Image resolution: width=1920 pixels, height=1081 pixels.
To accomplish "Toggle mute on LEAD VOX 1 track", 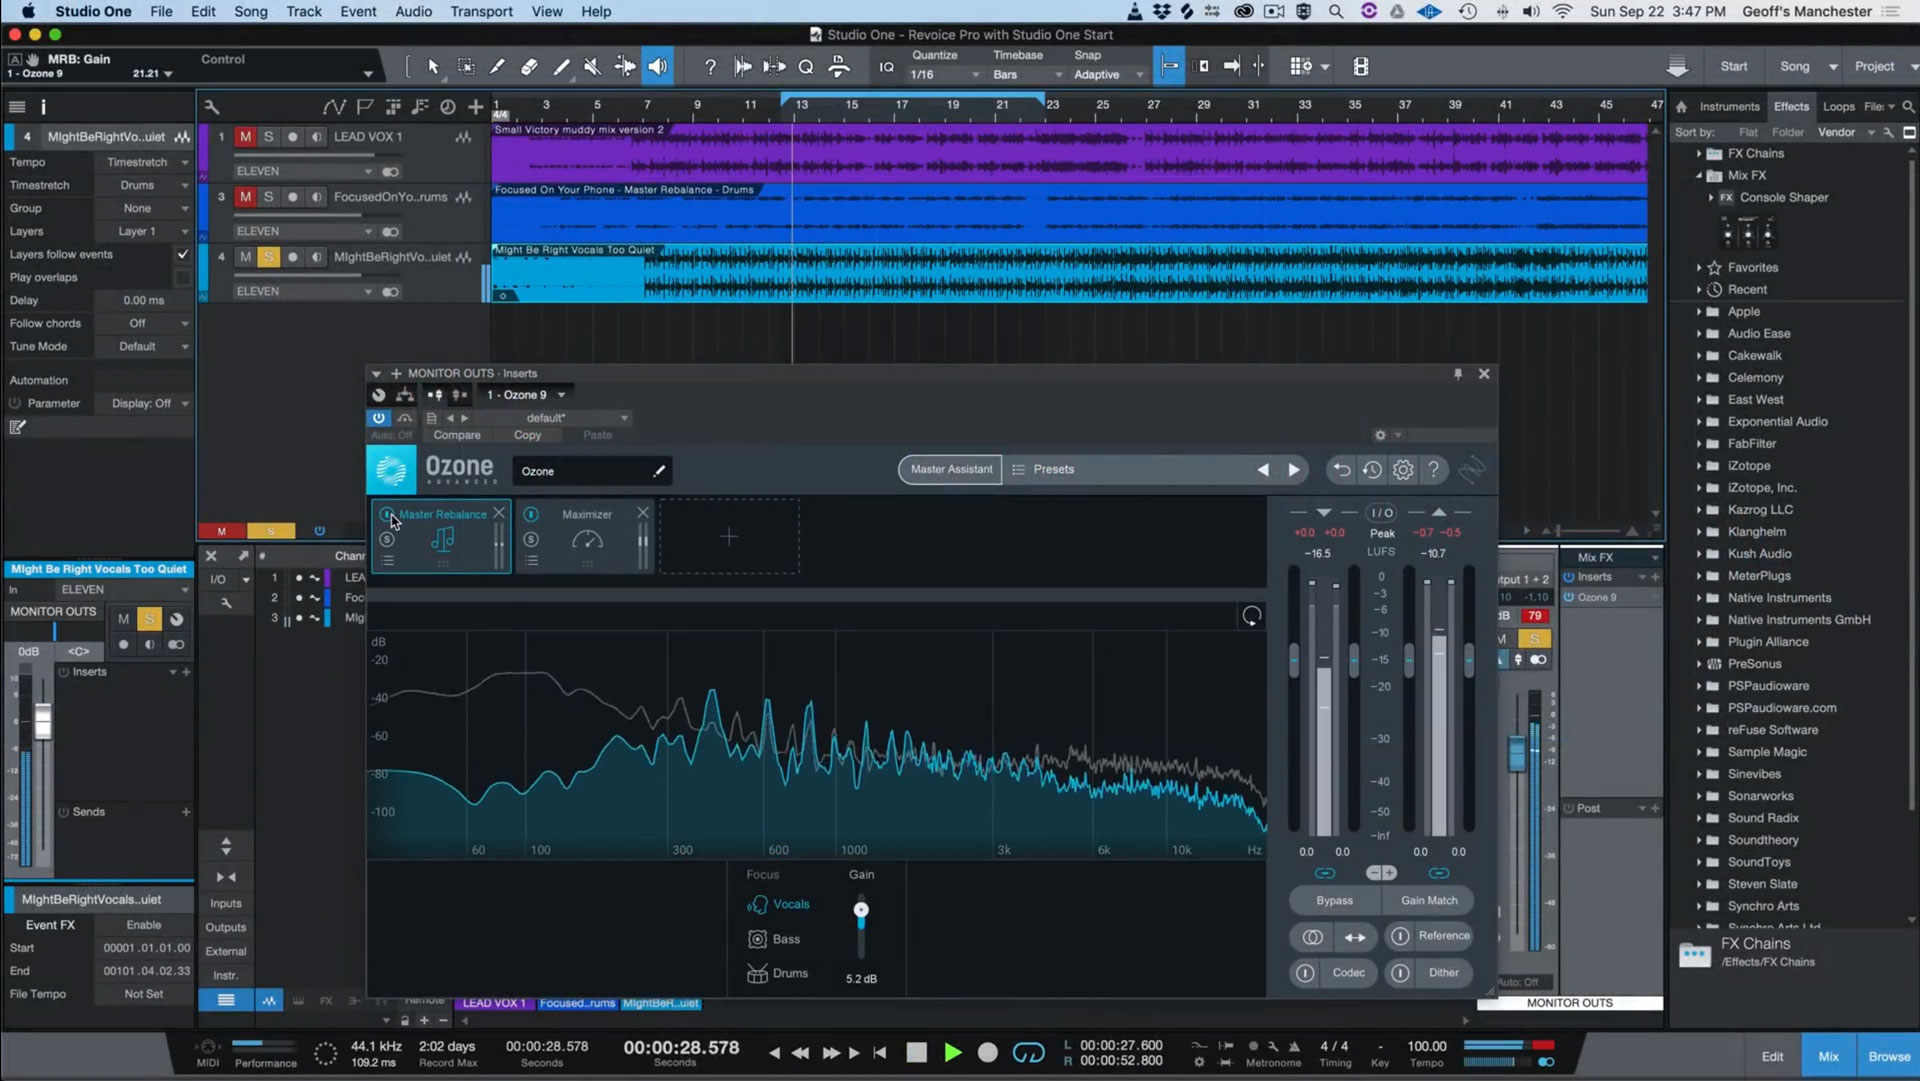I will (245, 136).
